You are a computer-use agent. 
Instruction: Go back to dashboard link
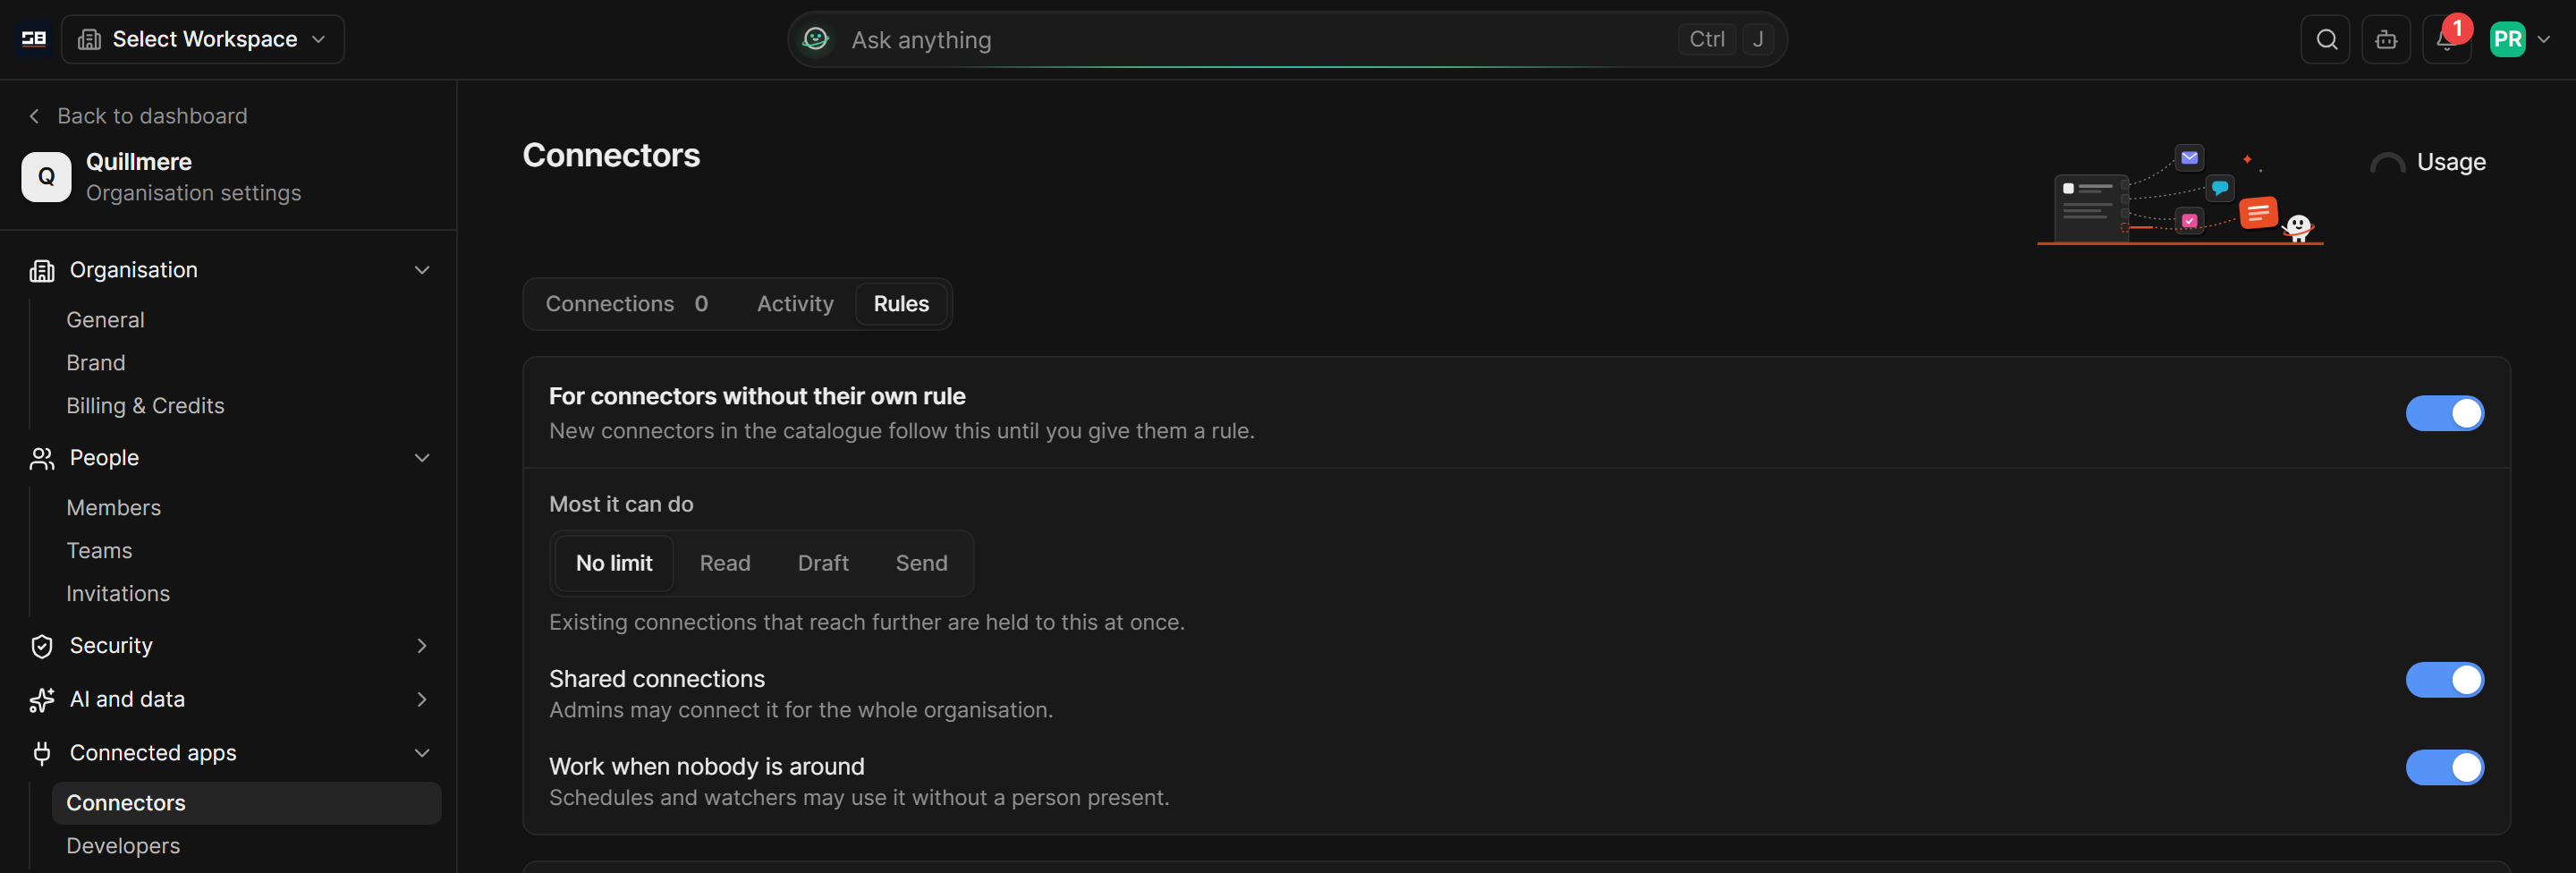tap(152, 116)
